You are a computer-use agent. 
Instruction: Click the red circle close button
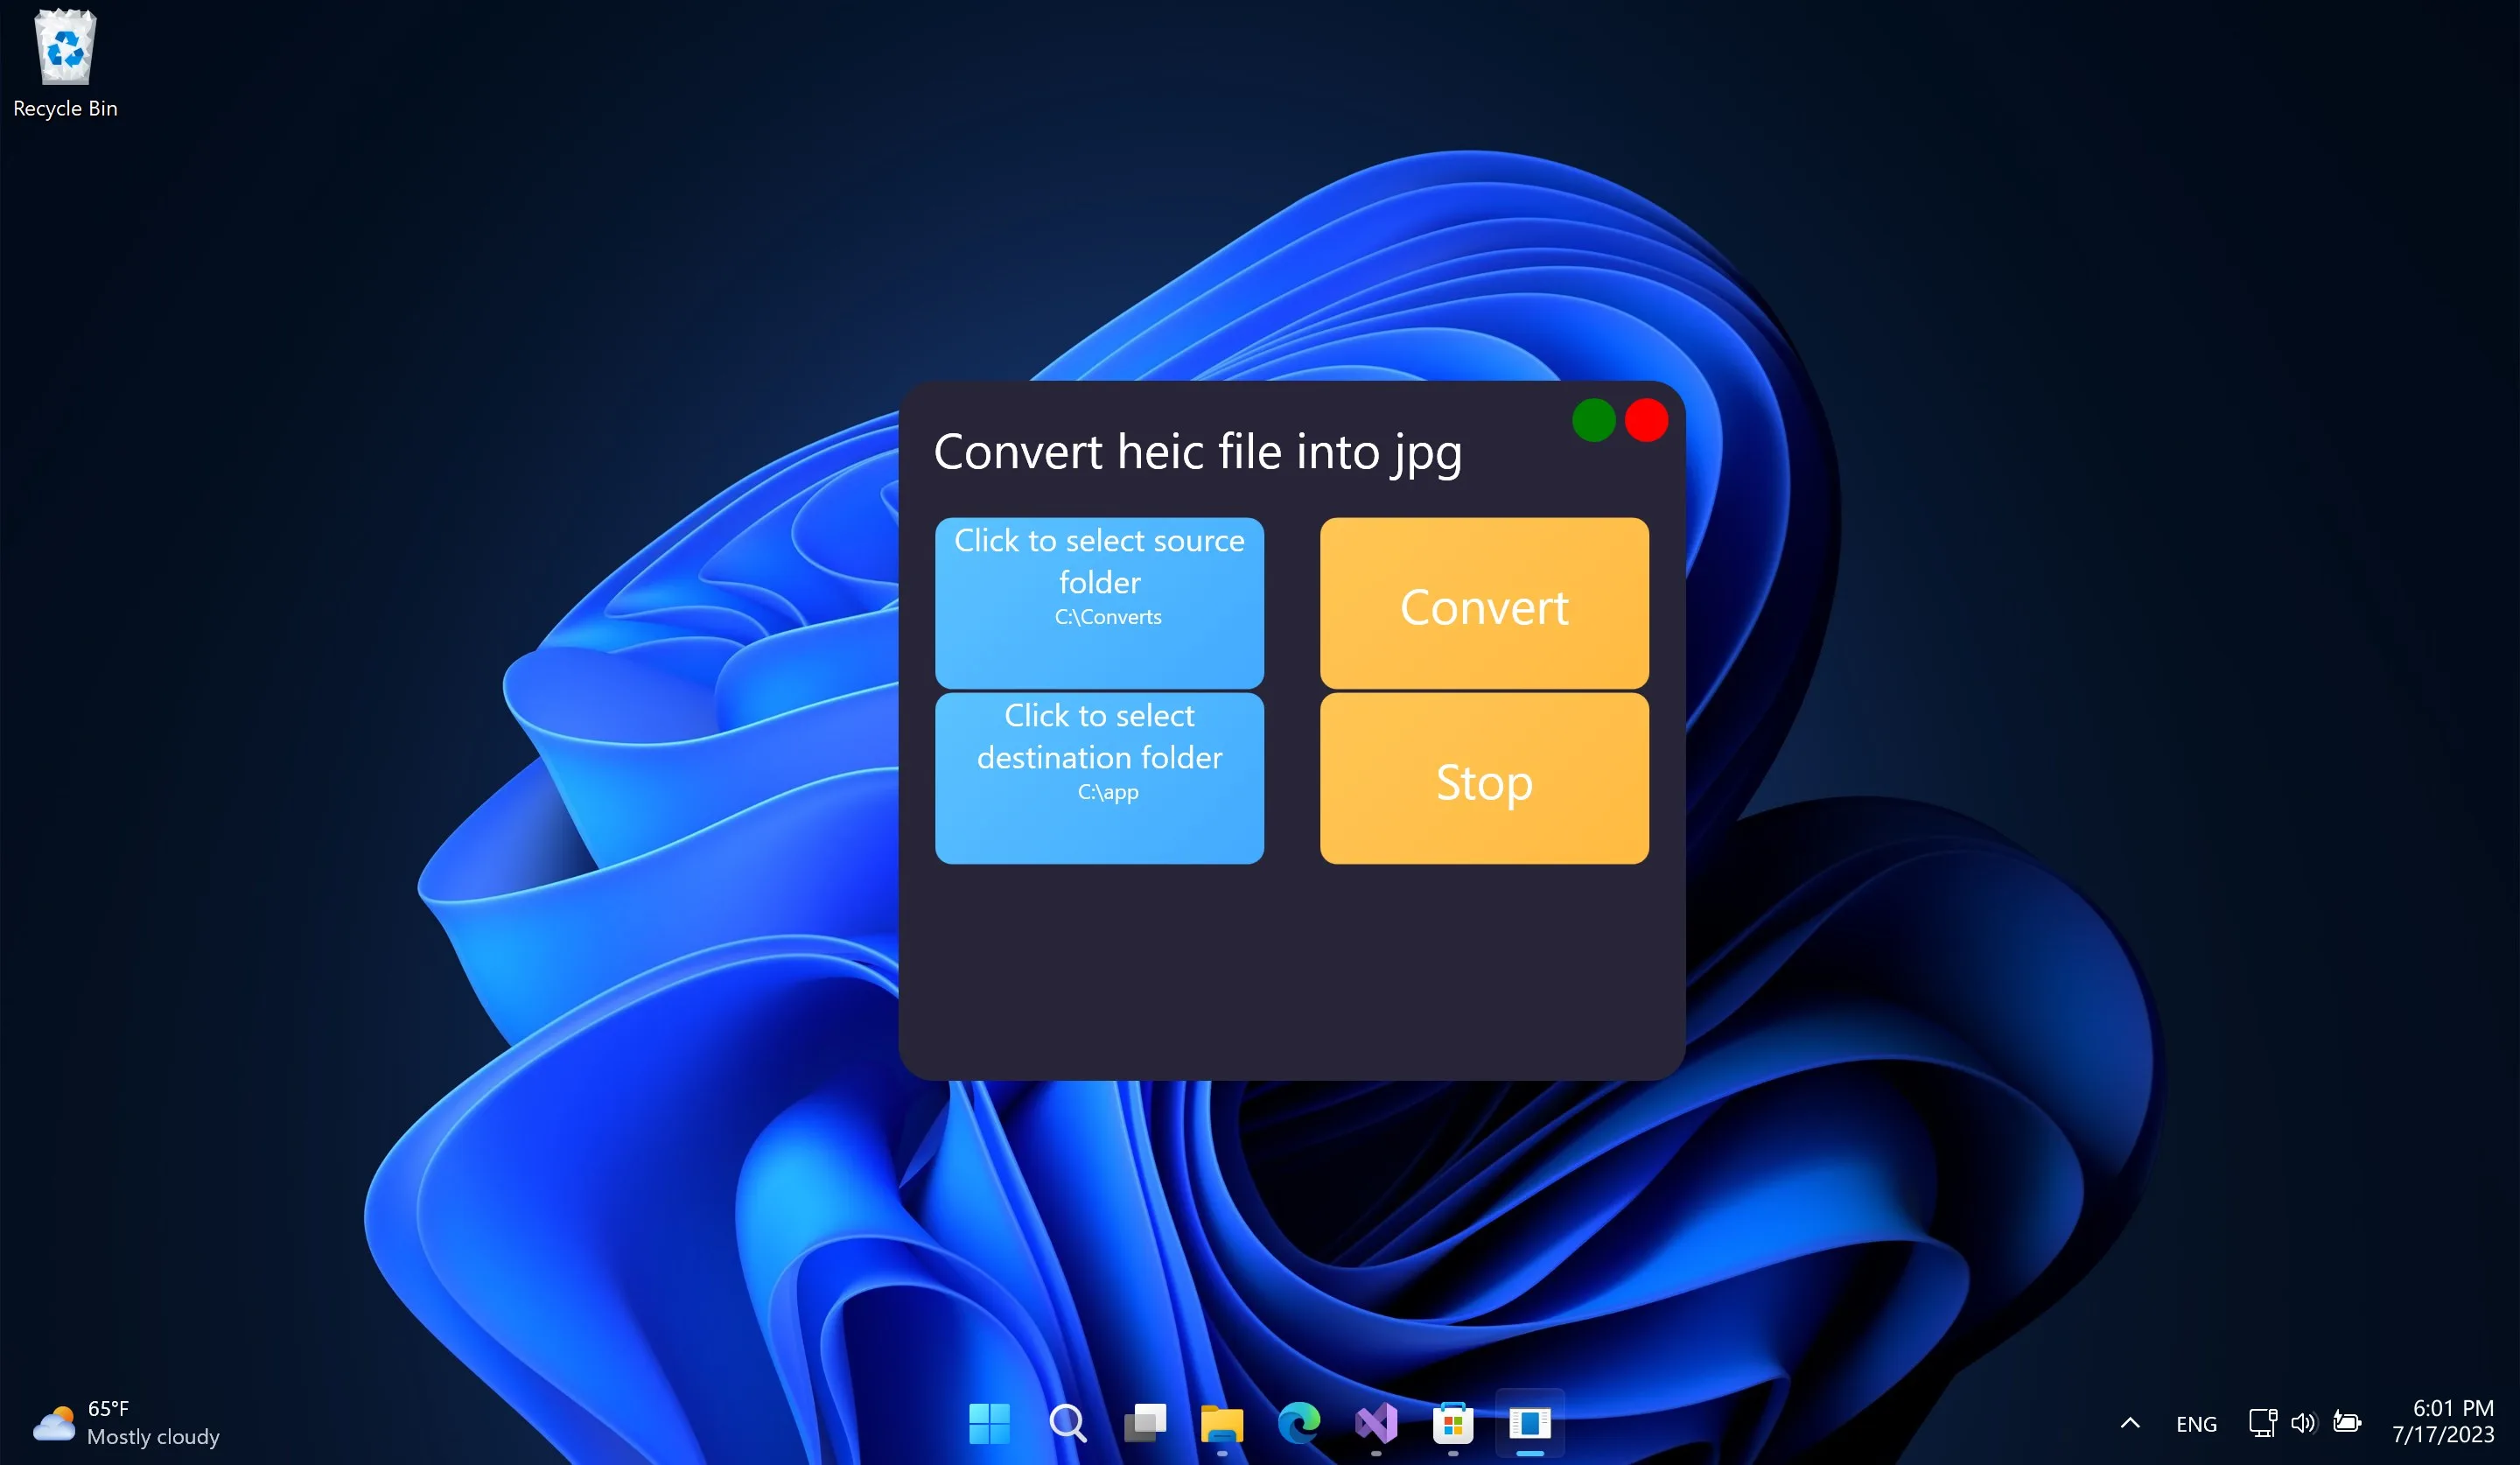(1646, 420)
